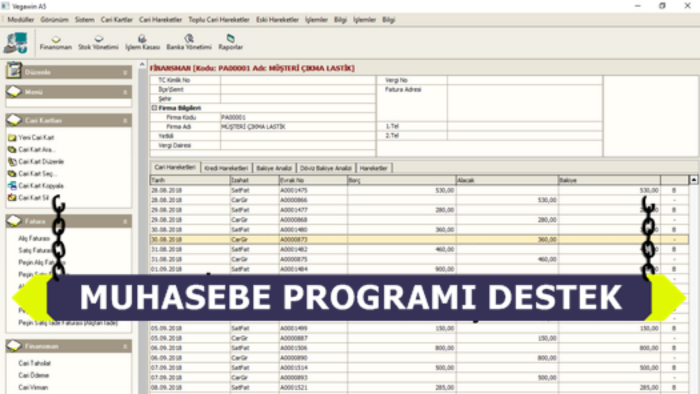Screen dimensions: 700x394
Task: Open Cari Ödeme in the Finansman panel
Action: click(x=33, y=375)
